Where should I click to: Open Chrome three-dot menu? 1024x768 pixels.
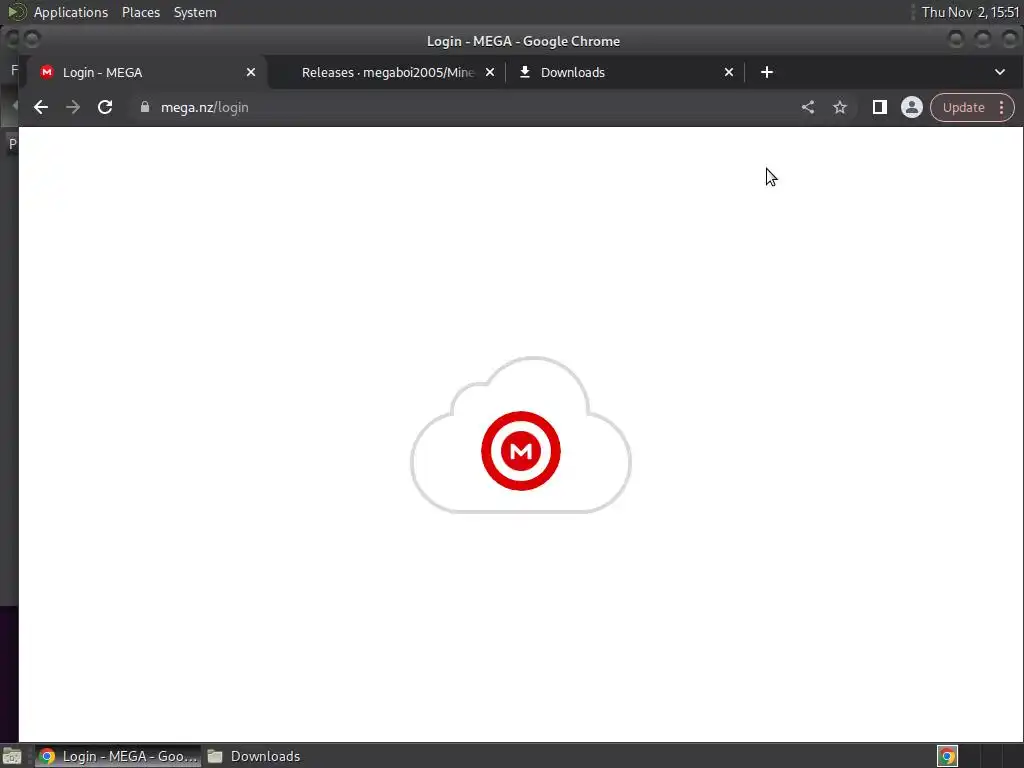(x=1001, y=107)
